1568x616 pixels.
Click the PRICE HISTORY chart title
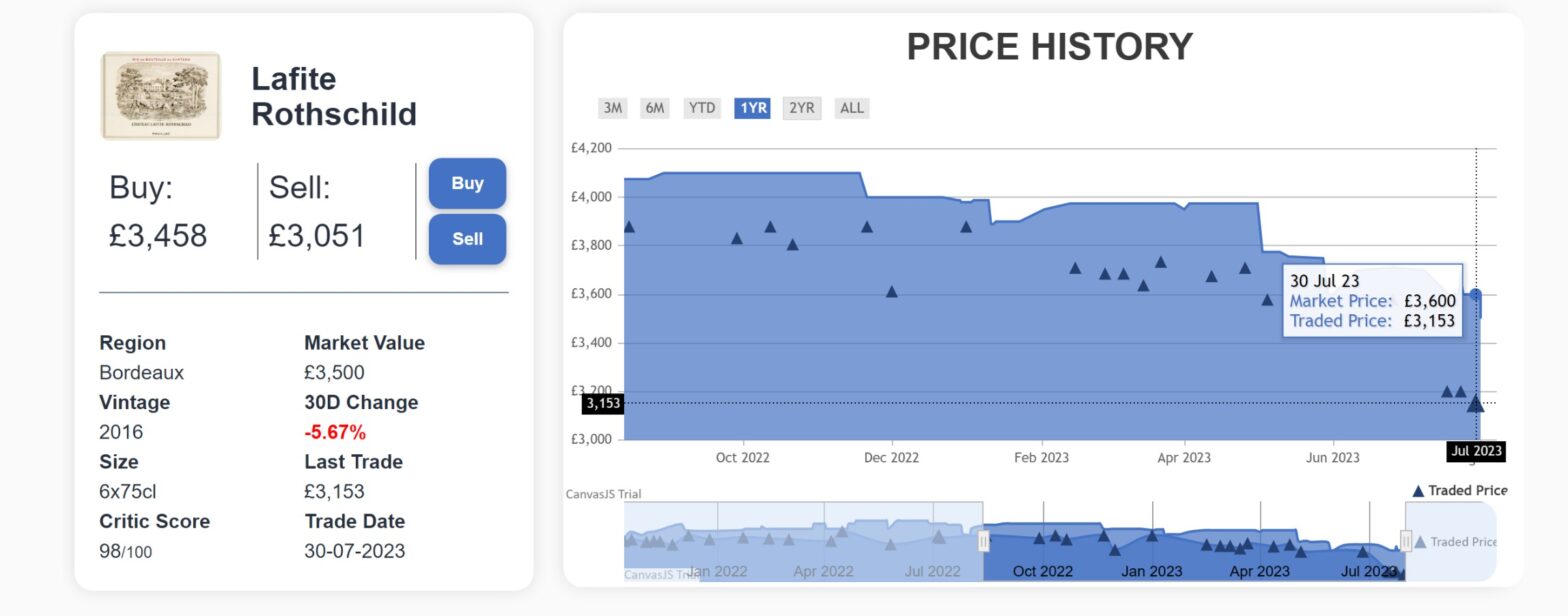click(1050, 47)
